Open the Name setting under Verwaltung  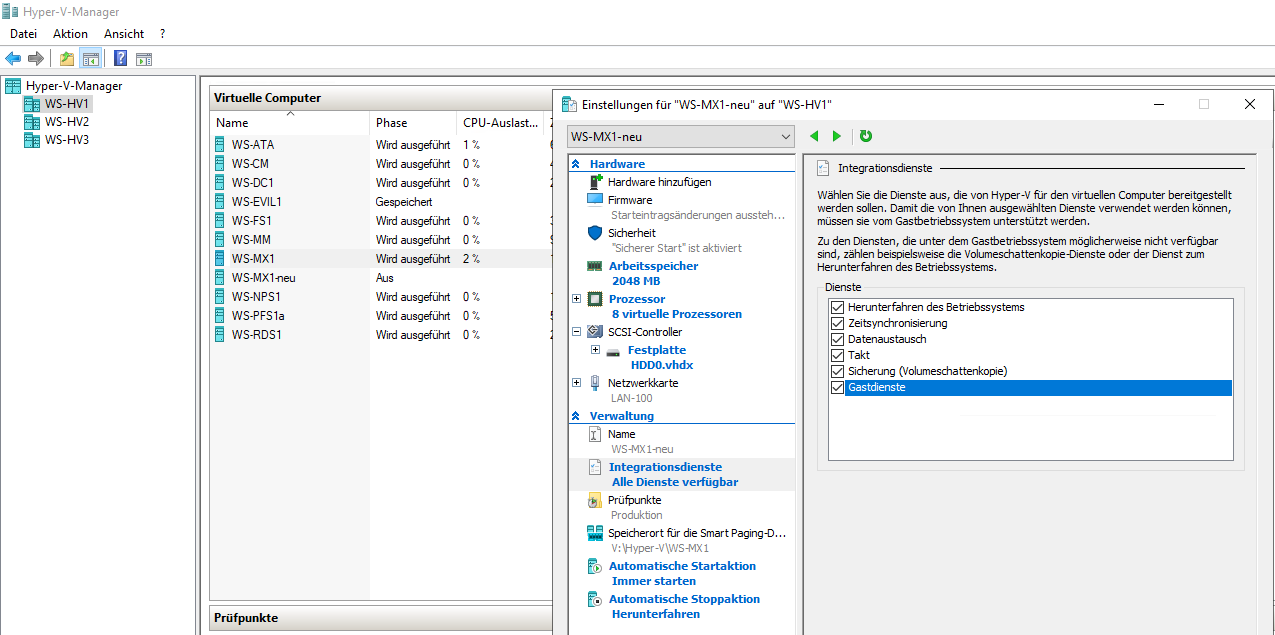click(621, 434)
